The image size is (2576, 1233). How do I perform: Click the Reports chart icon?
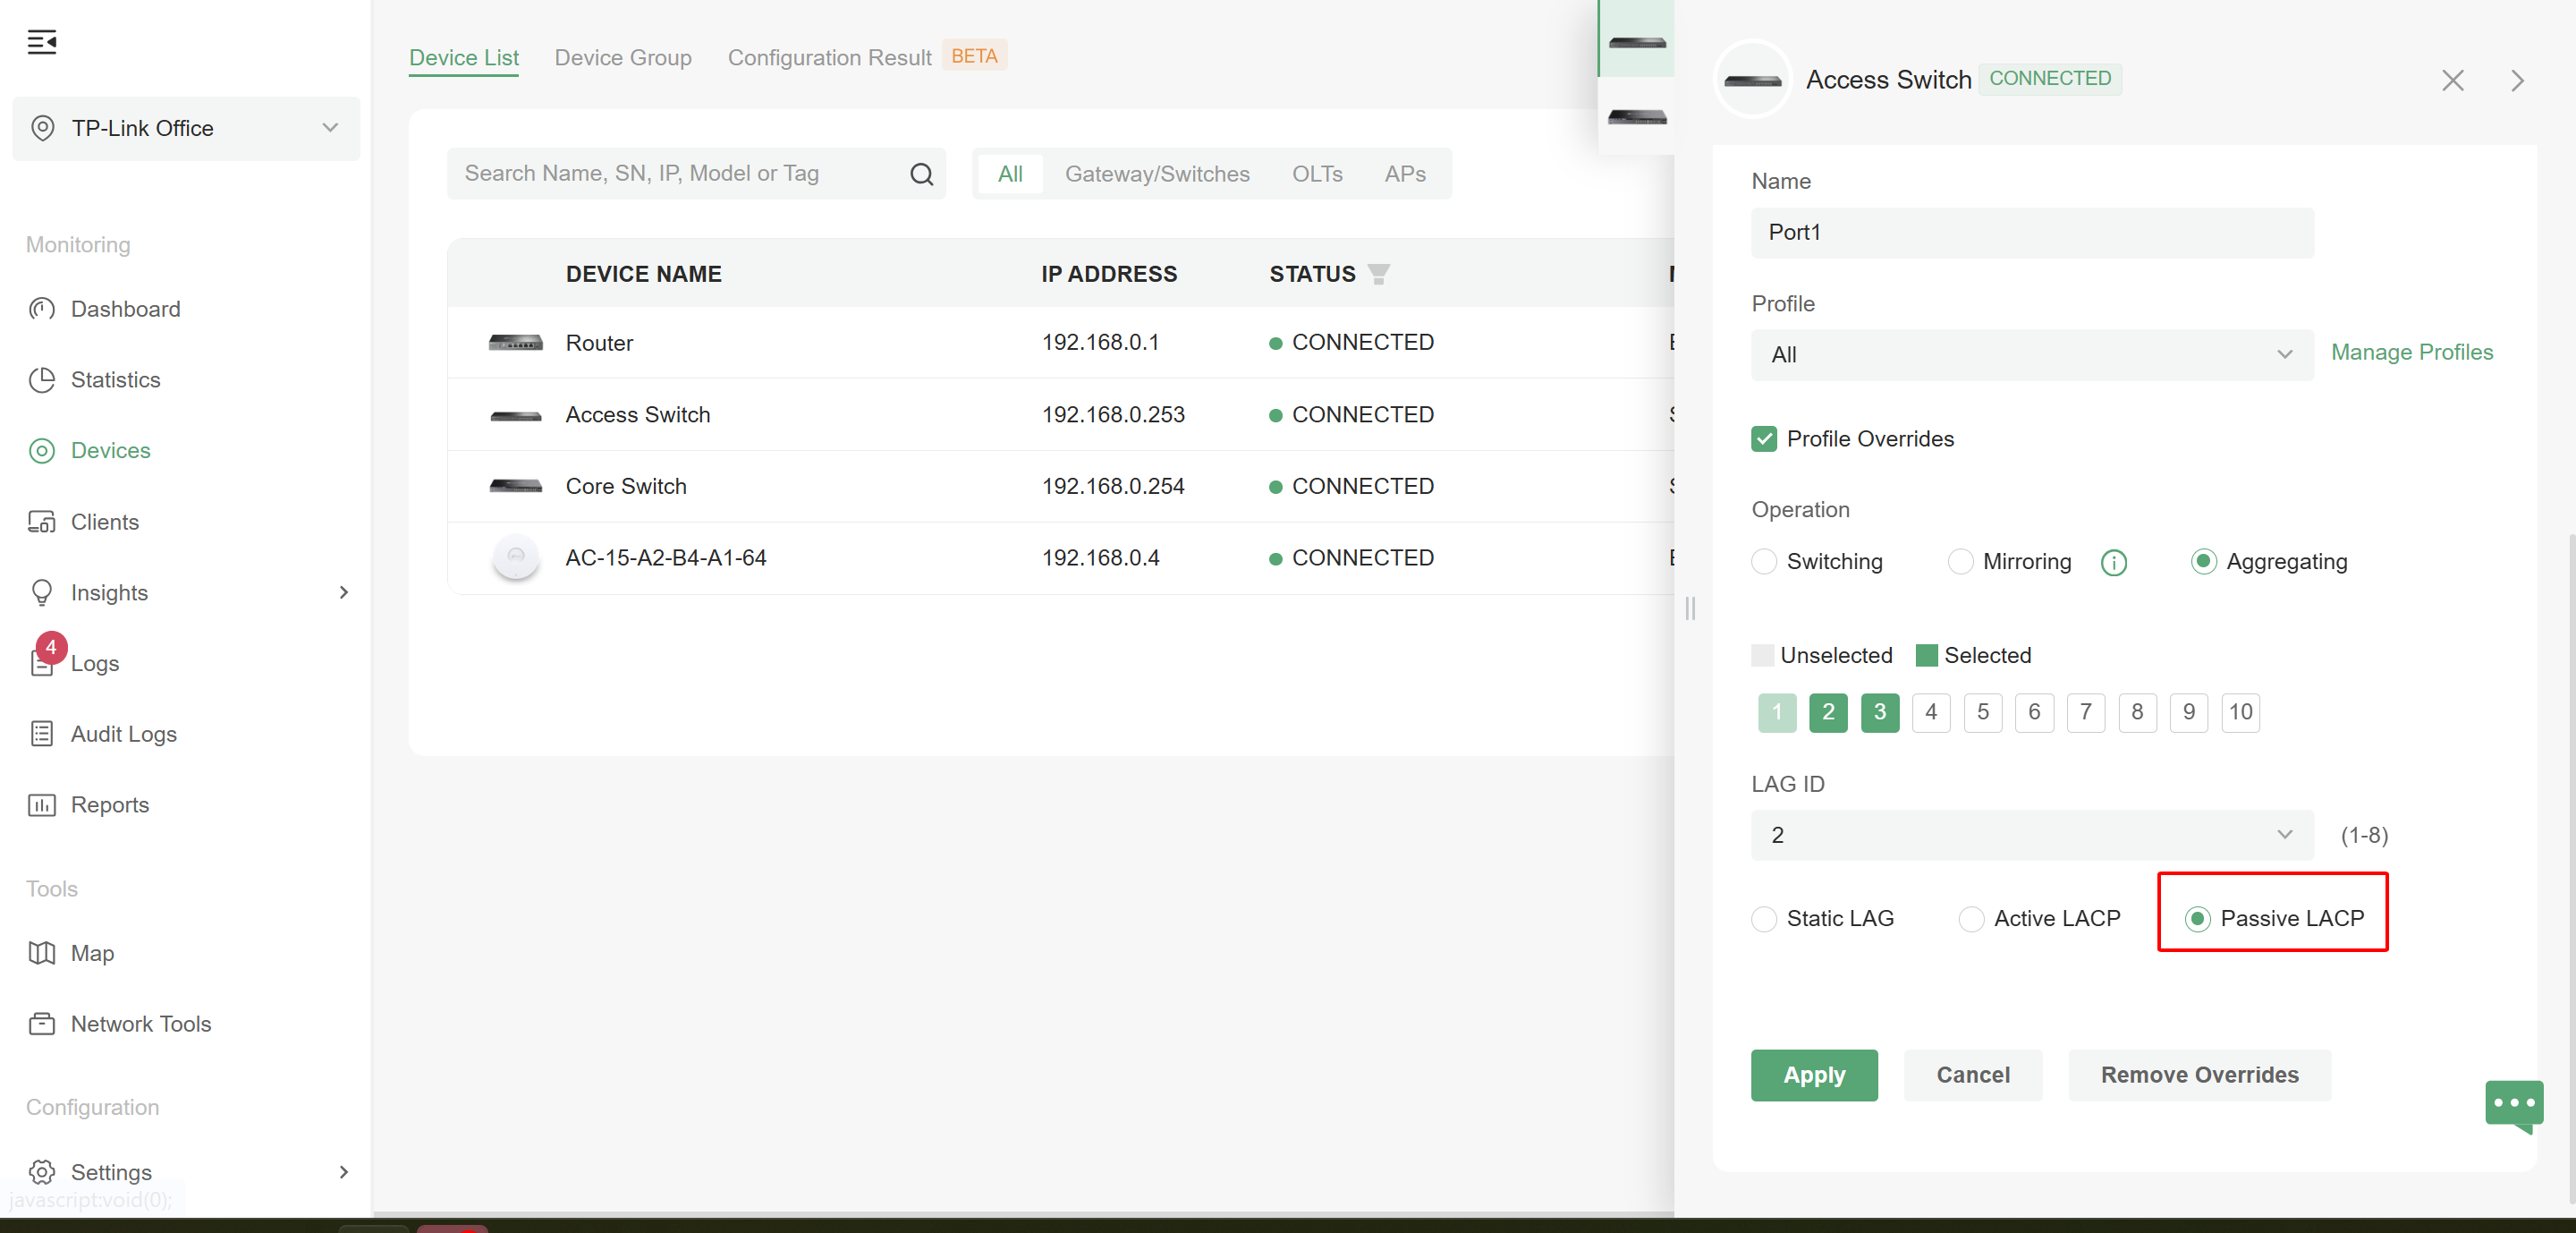(x=42, y=805)
